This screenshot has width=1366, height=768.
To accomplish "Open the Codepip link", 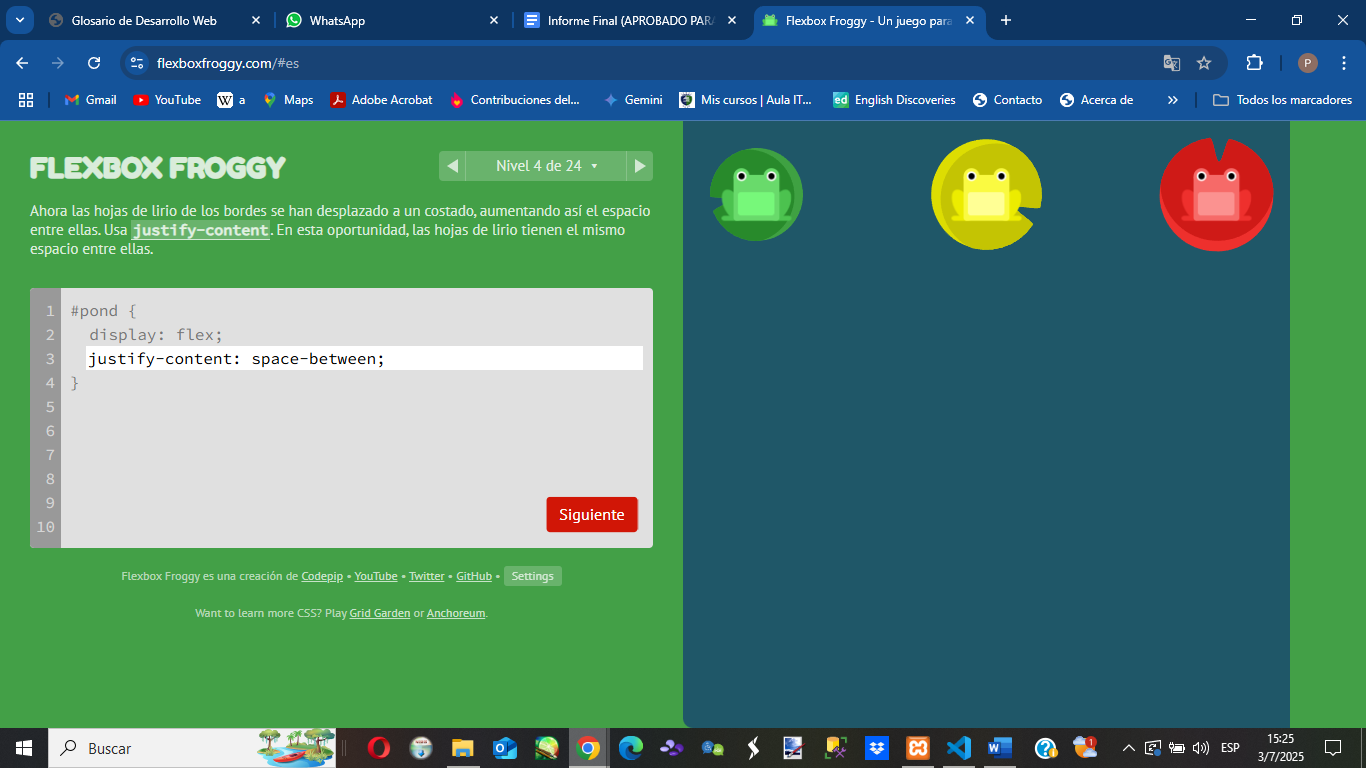I will (322, 576).
